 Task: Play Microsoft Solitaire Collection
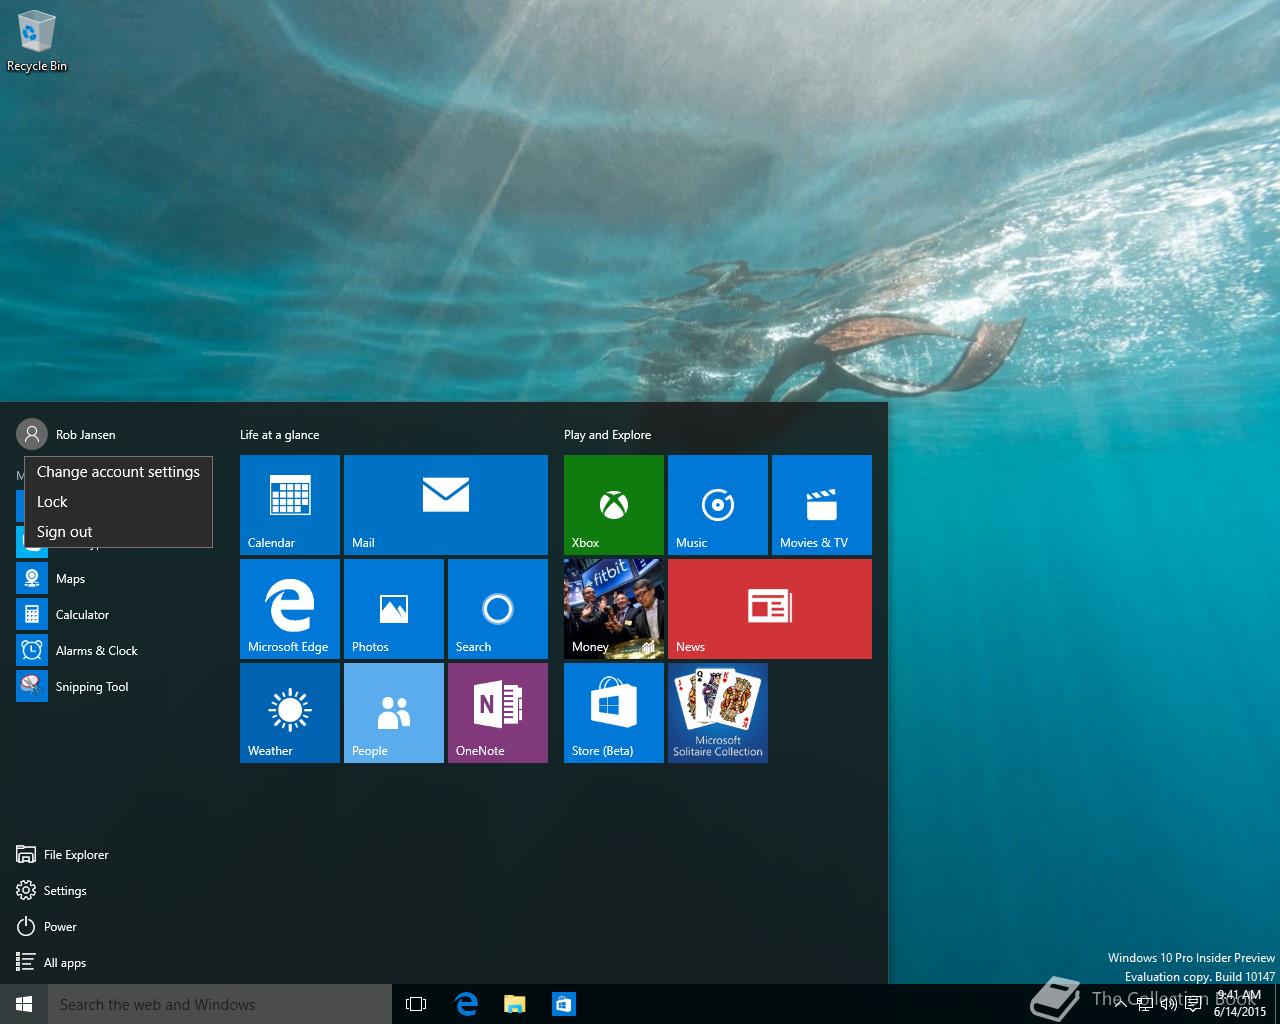tap(717, 712)
